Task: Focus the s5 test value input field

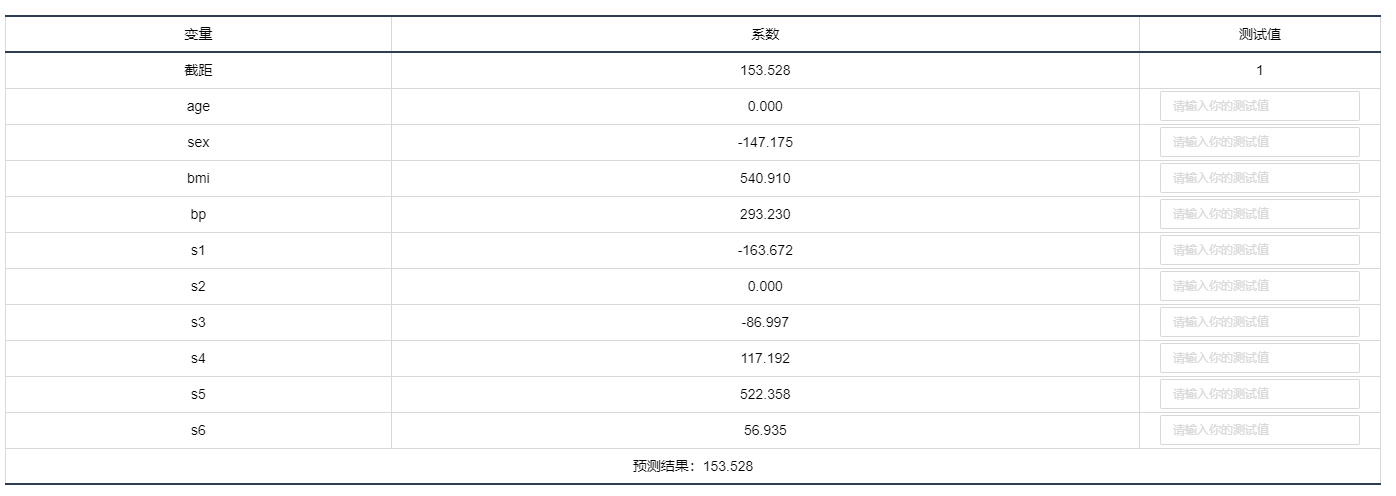Action: coord(1259,394)
